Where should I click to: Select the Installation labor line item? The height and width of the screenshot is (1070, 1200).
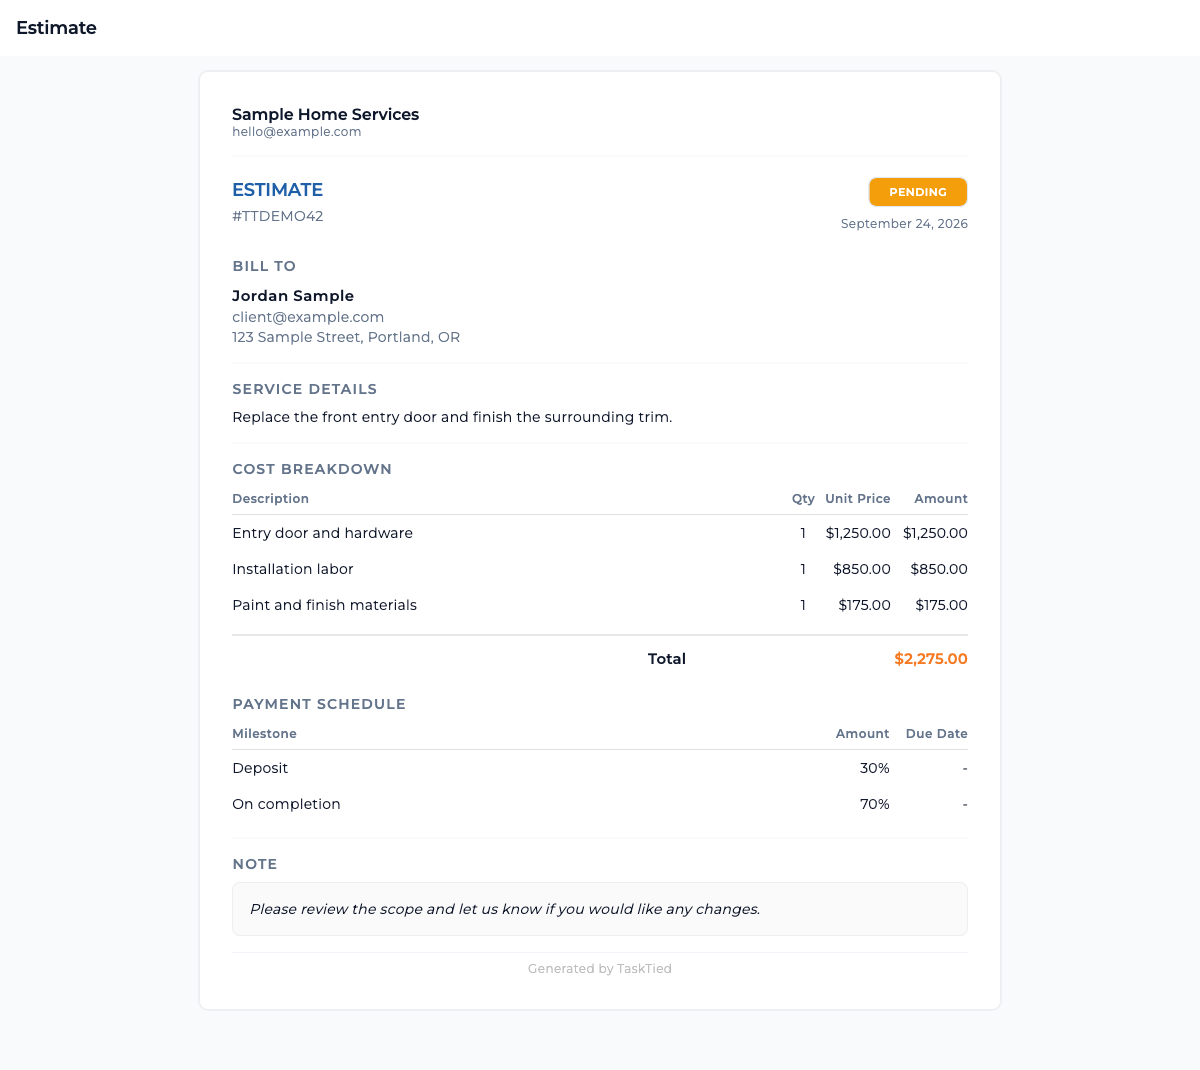tap(600, 569)
